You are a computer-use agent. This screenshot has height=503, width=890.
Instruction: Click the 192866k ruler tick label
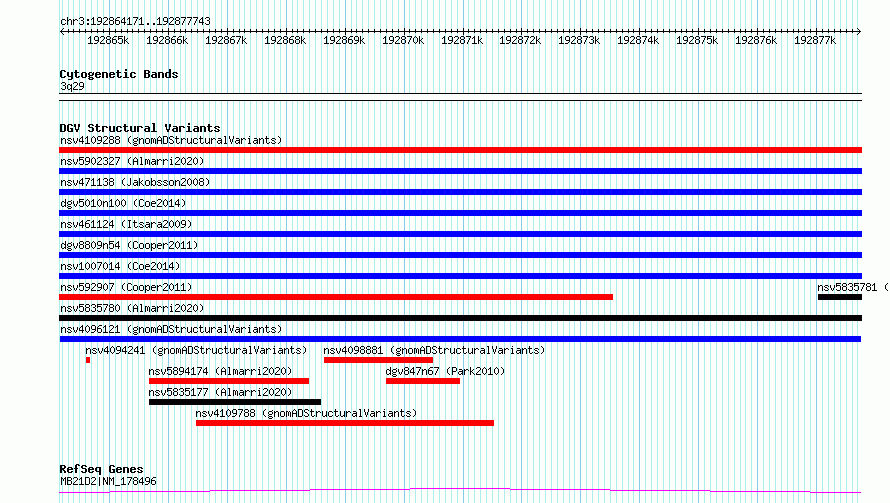[x=167, y=40]
